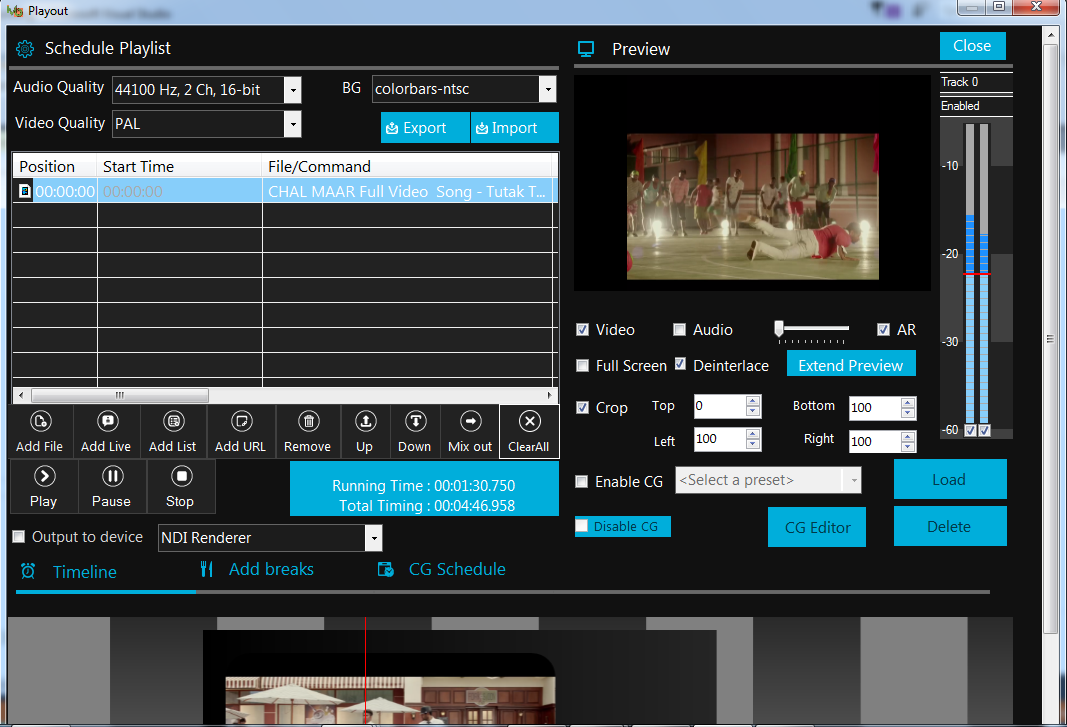Toggle the Audio checkbox

click(x=679, y=329)
